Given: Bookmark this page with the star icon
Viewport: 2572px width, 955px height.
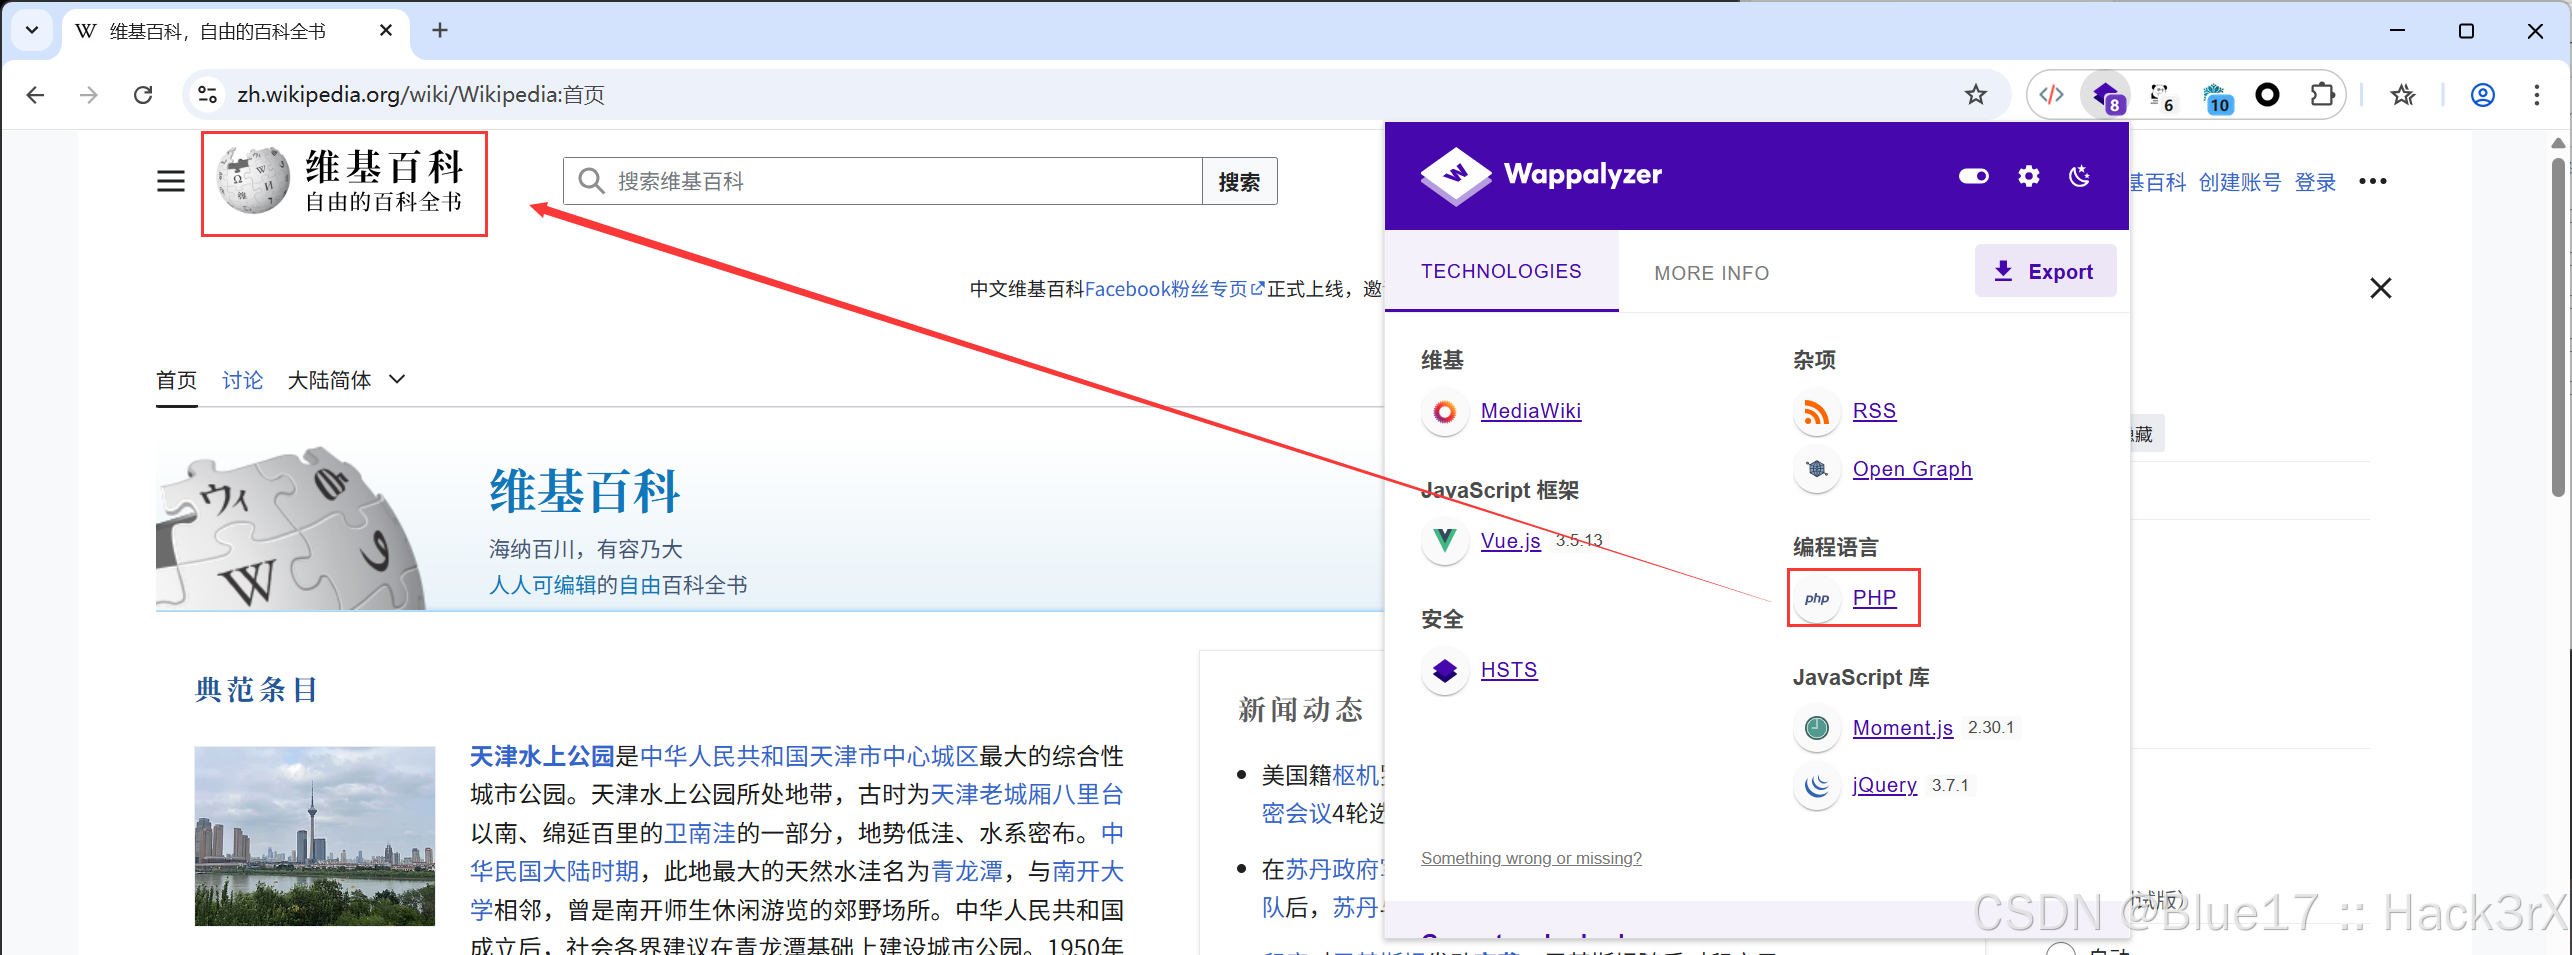Looking at the screenshot, I should [1975, 95].
